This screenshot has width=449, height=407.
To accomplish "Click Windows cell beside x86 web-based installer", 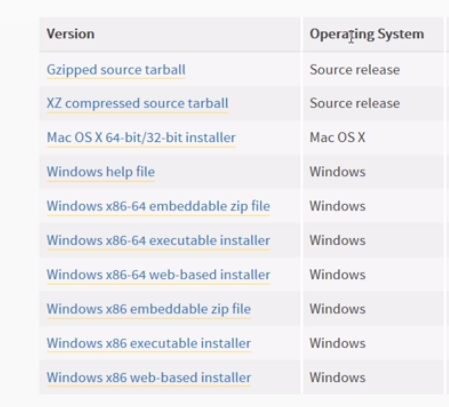I will point(337,378).
